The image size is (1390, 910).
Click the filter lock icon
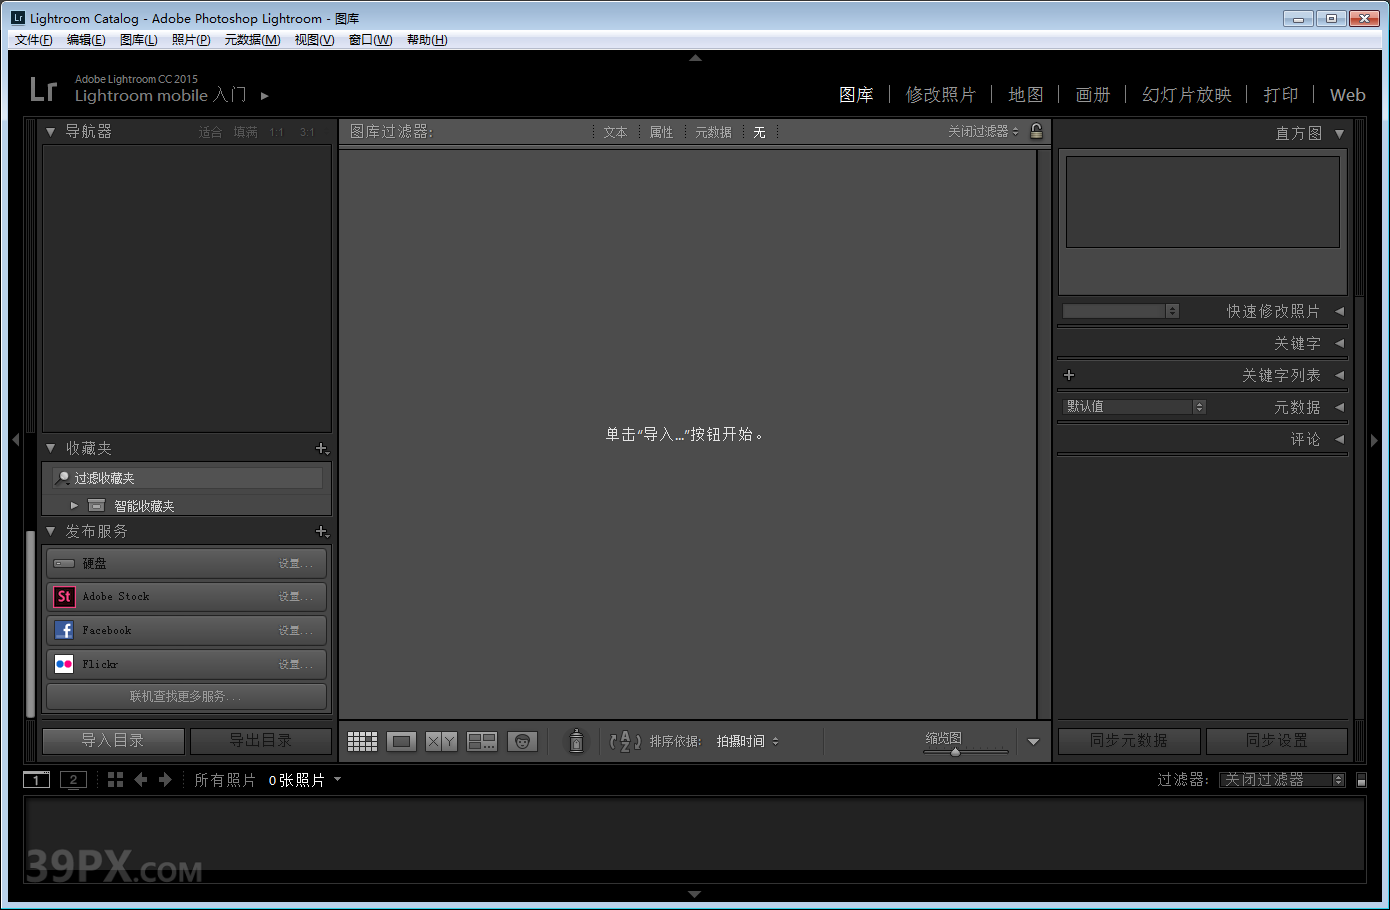click(1036, 131)
